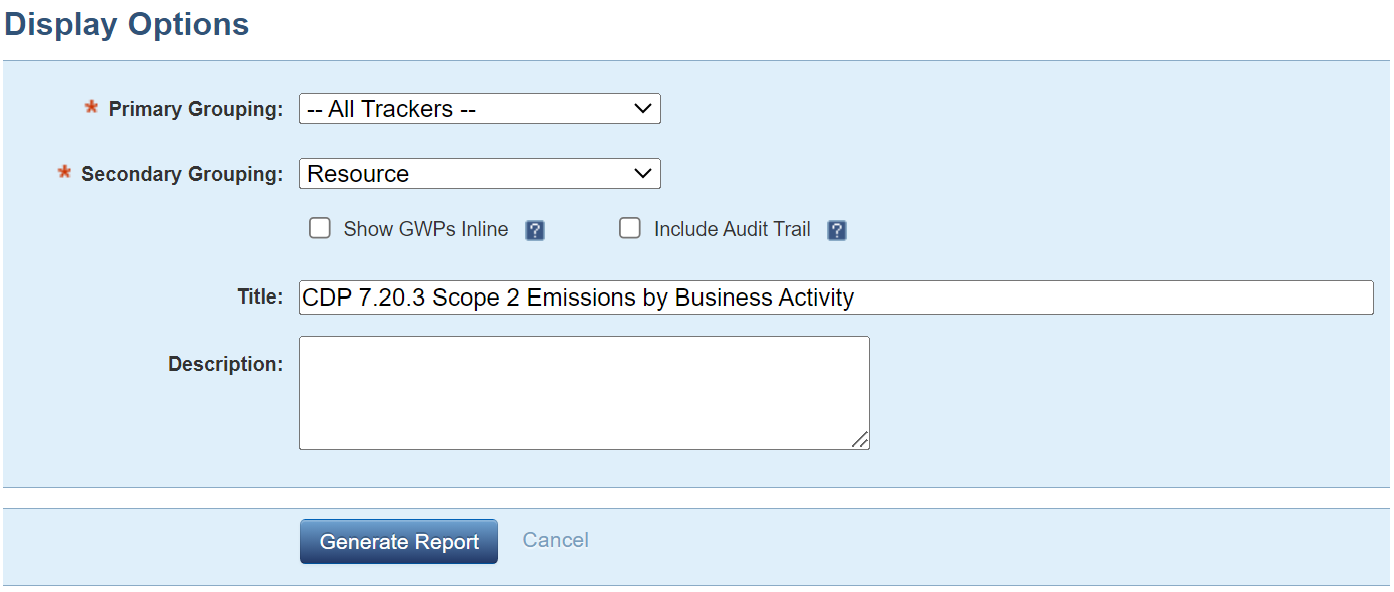This screenshot has height=592, width=1394.
Task: Click the Include Audit Trail label text
Action: coord(732,229)
